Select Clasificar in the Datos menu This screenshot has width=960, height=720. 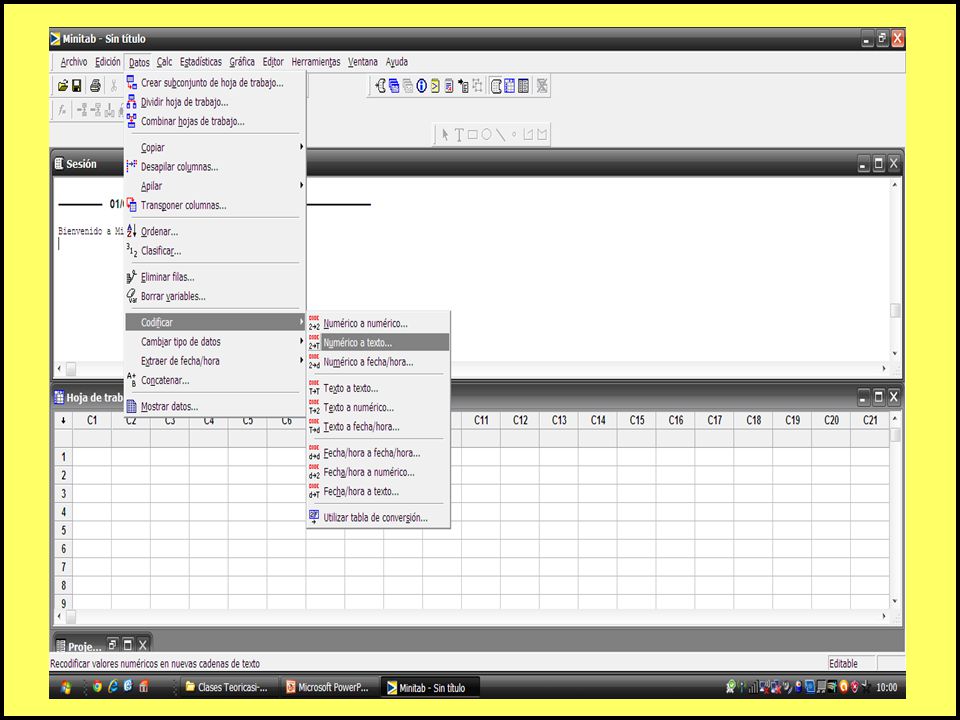214,251
